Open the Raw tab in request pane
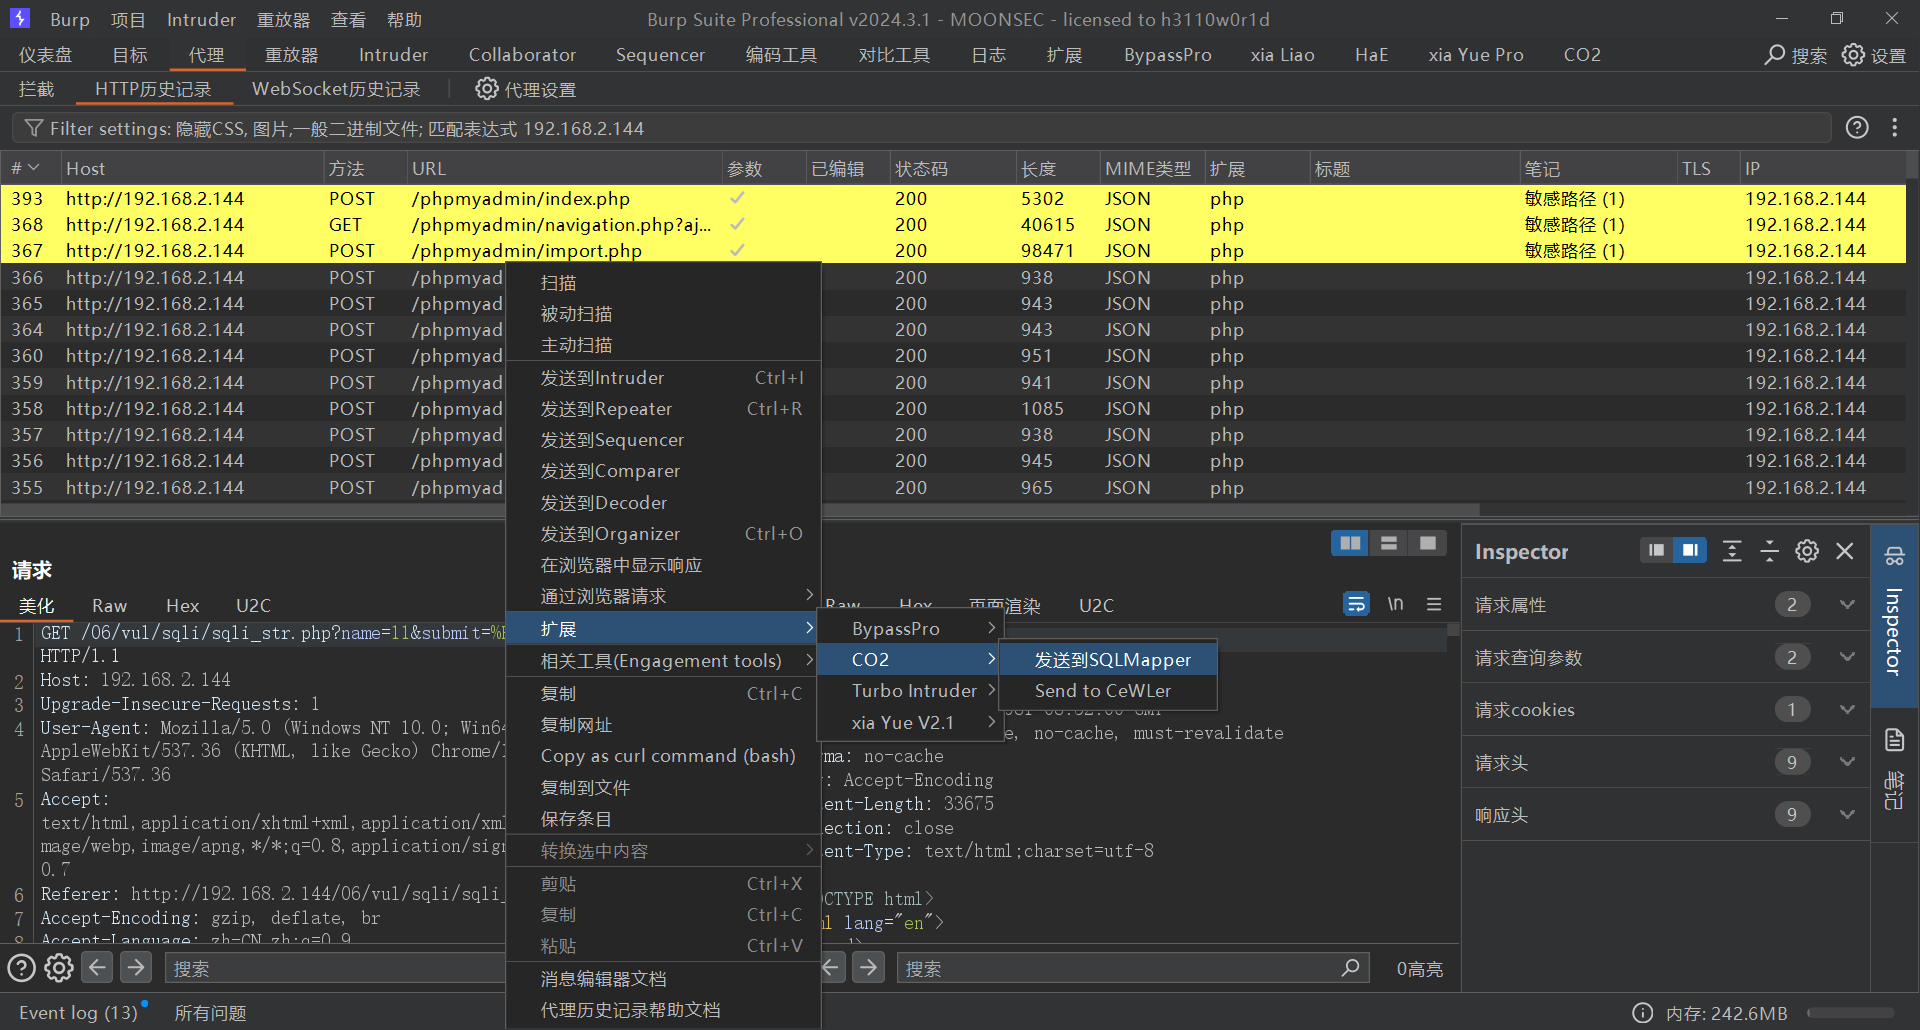The image size is (1920, 1030). tap(109, 605)
